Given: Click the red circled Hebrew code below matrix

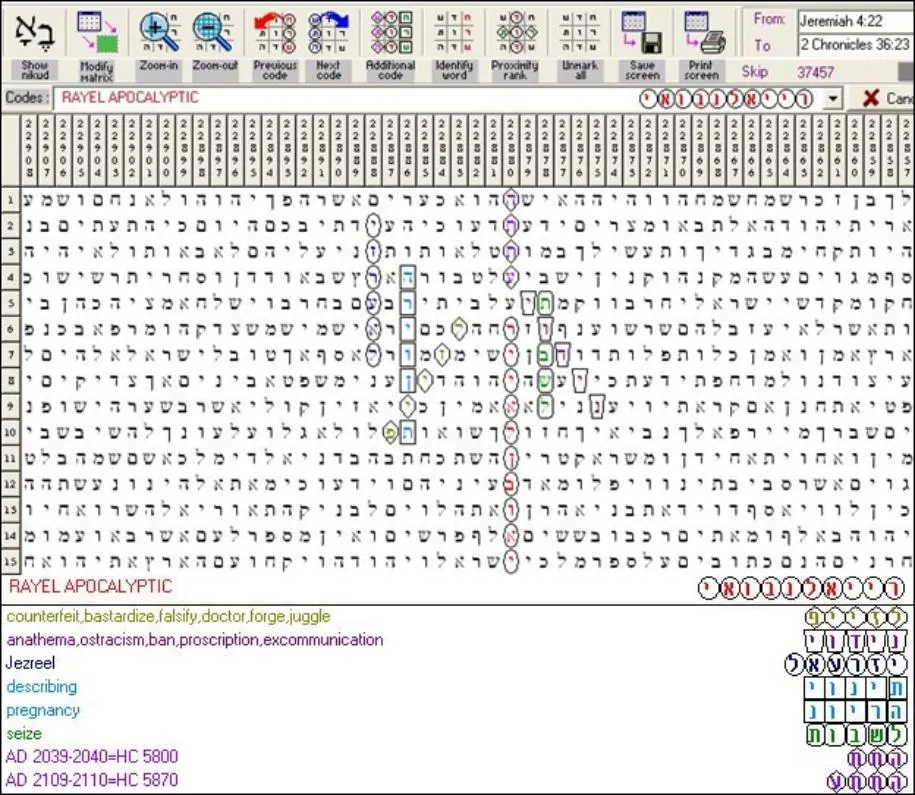Looking at the screenshot, I should click(802, 588).
